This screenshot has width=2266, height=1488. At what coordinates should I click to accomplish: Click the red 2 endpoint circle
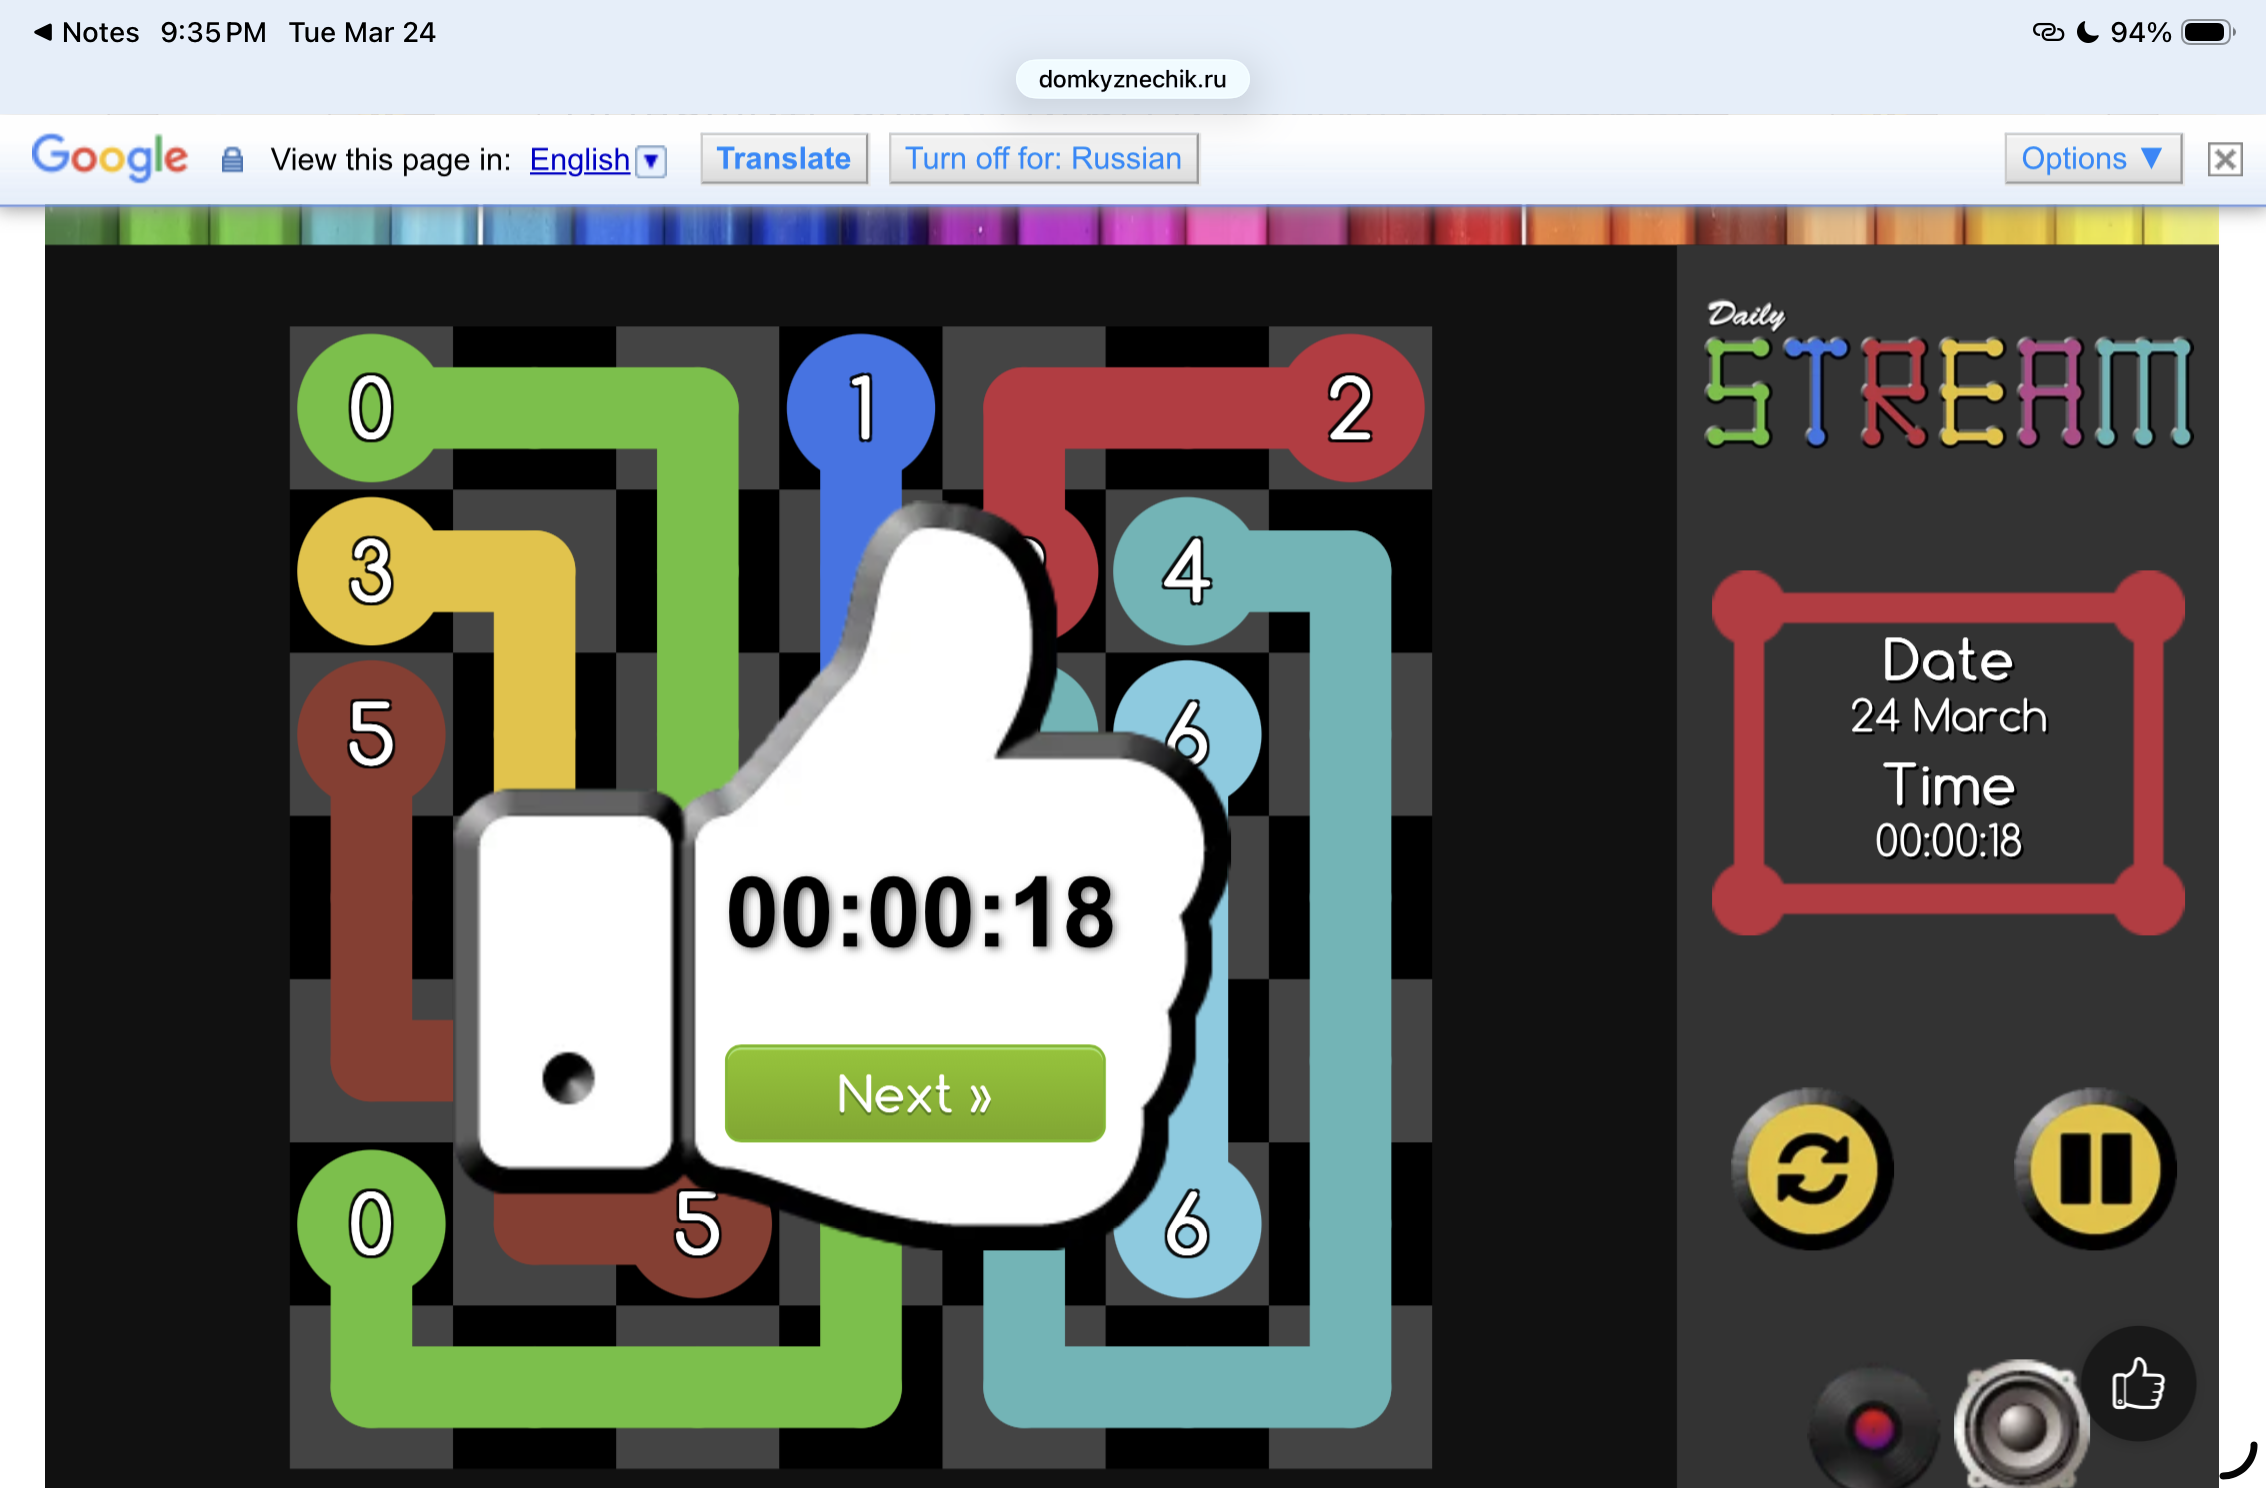pos(1350,407)
